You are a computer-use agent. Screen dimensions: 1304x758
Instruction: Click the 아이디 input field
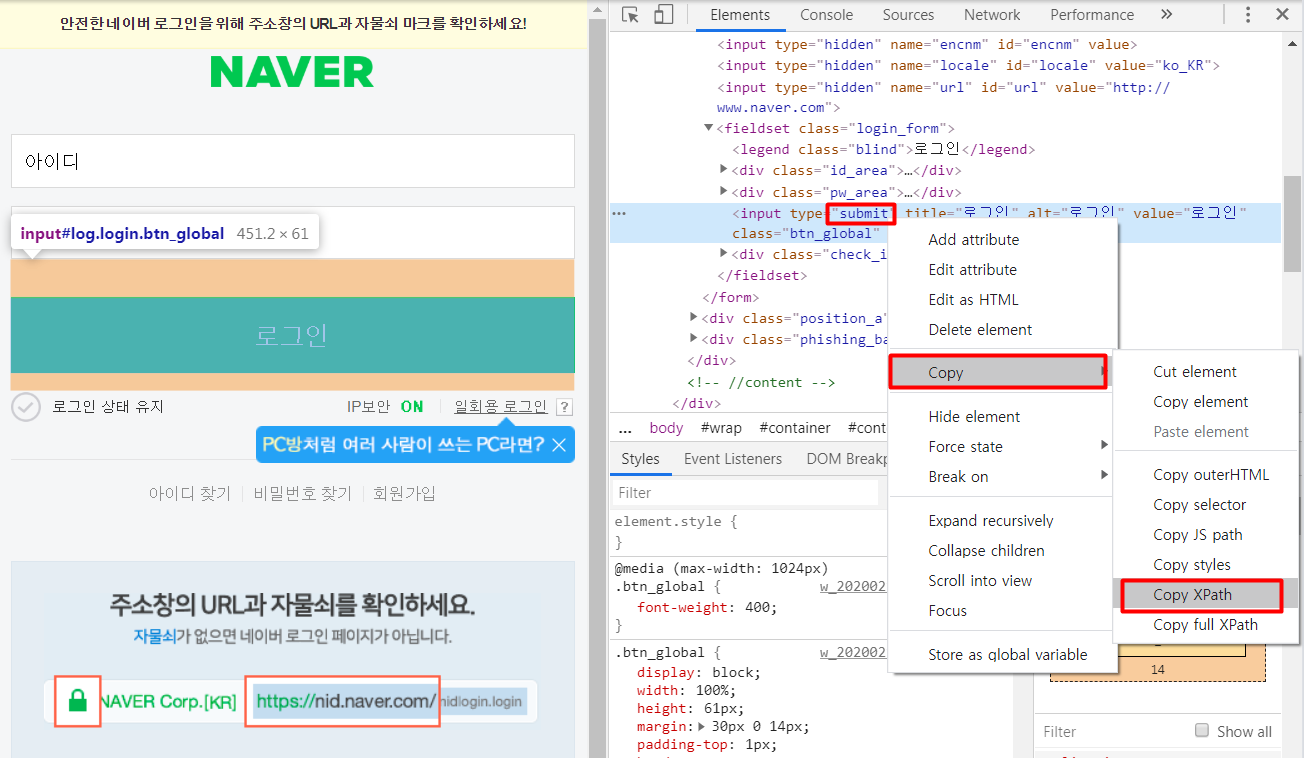point(292,161)
